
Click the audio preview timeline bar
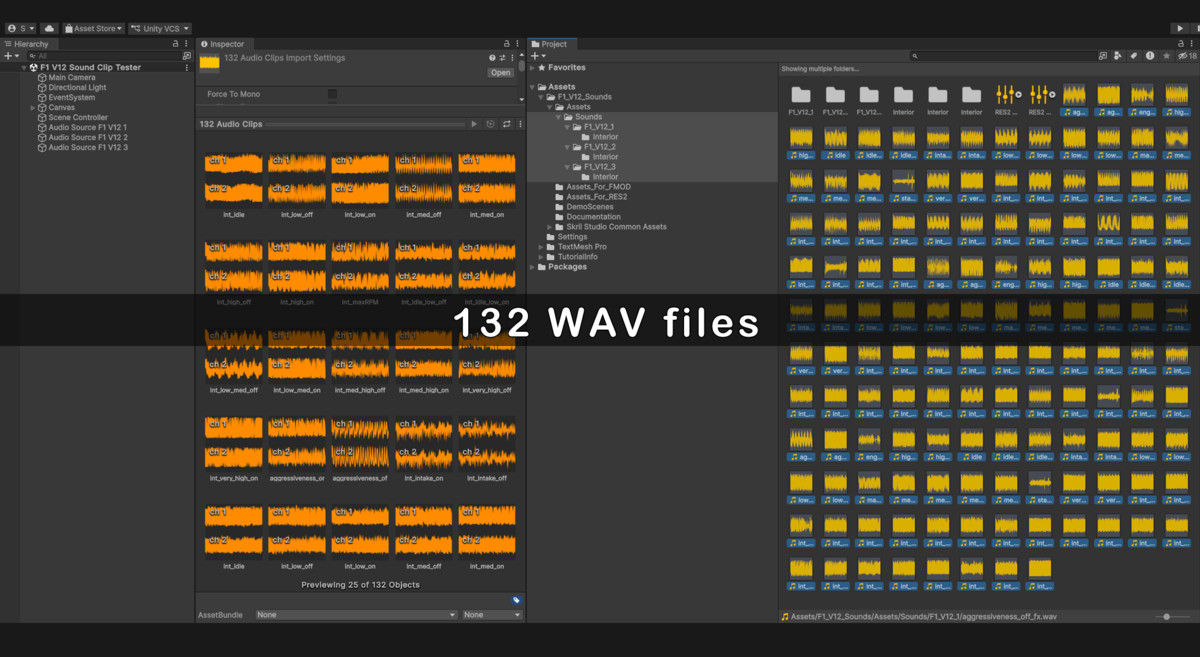click(366, 124)
